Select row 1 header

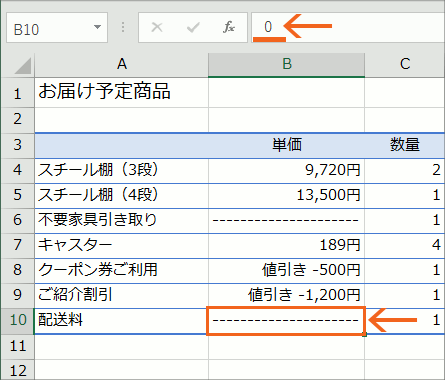(x=17, y=93)
